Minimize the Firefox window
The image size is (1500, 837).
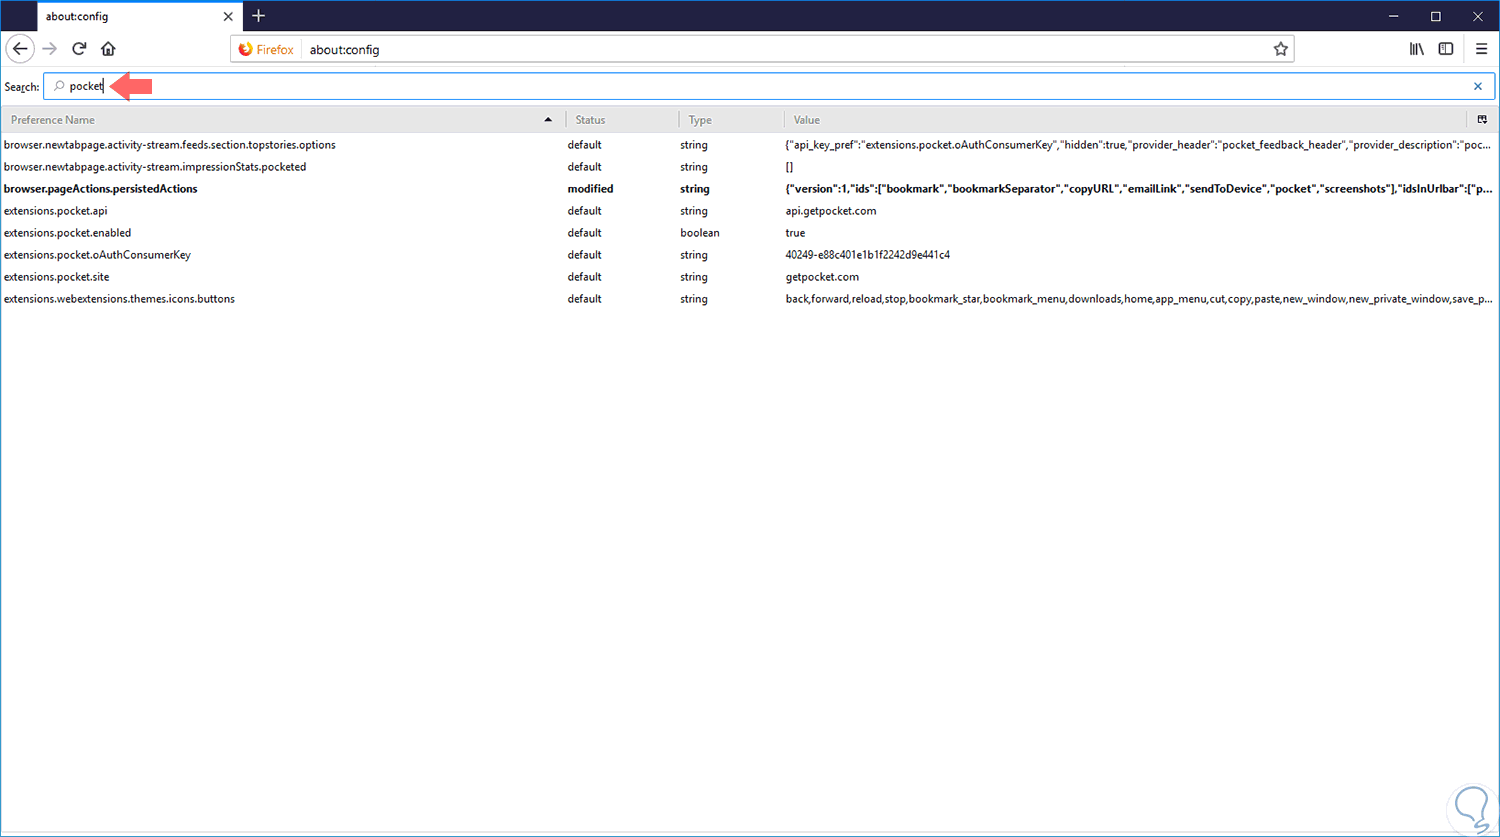[1392, 16]
